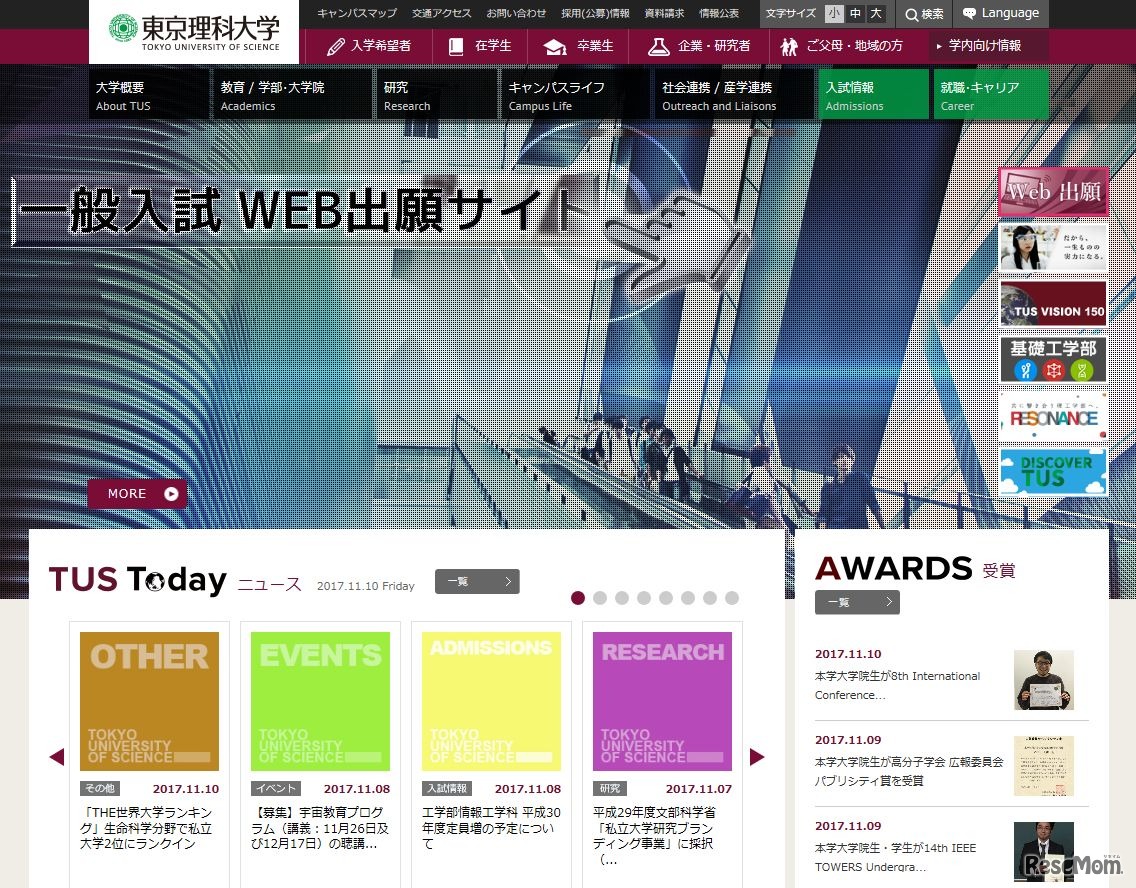
Task: Open the DISCOVER TUS side banner
Action: 1053,472
